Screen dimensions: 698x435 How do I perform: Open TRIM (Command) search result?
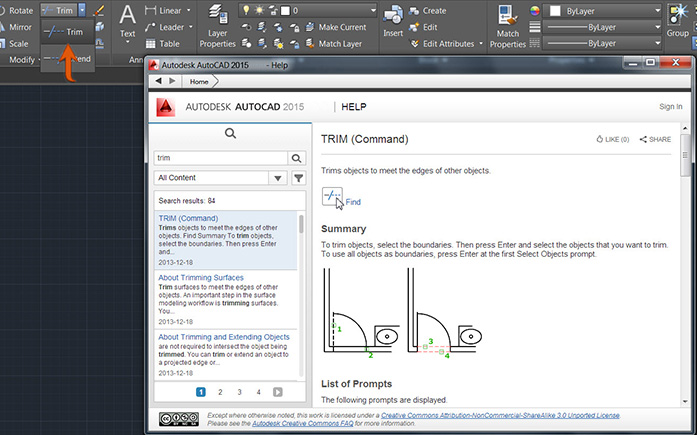(x=188, y=218)
